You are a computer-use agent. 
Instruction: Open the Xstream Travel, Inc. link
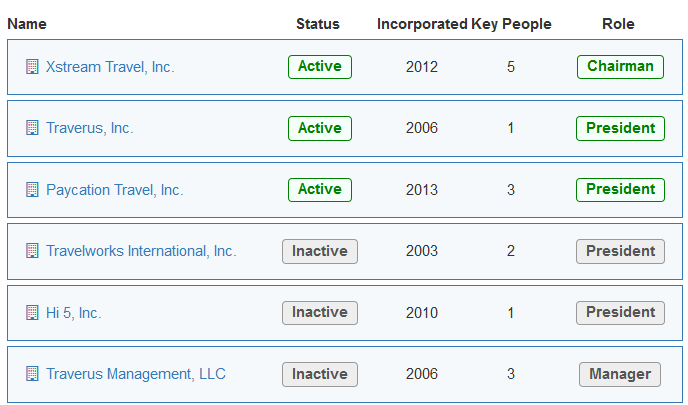coord(110,67)
